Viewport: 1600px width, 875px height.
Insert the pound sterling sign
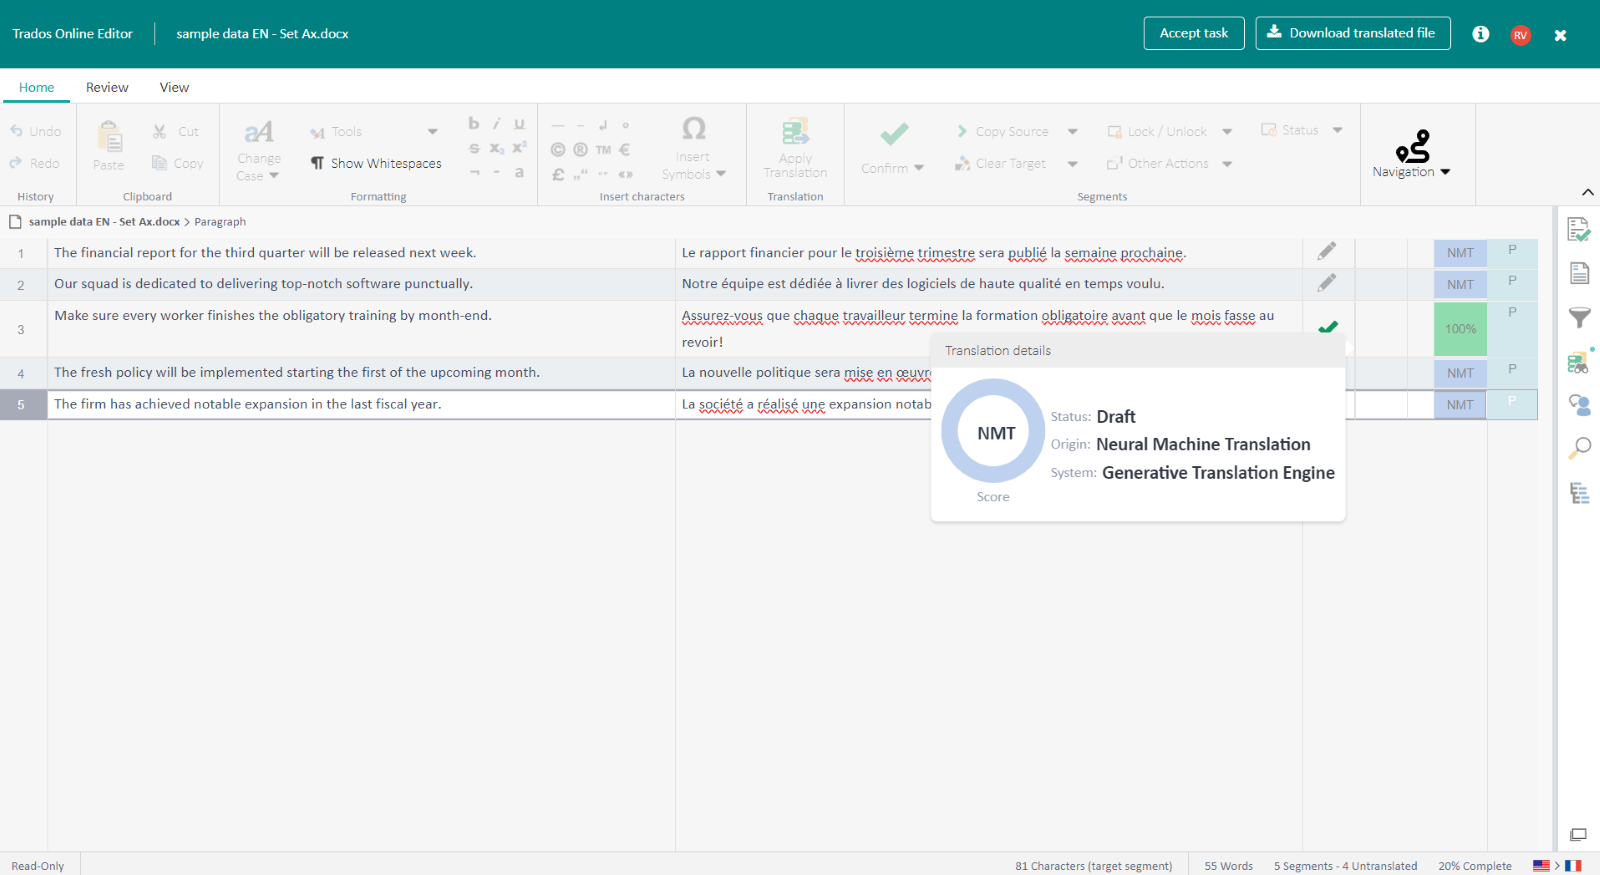pos(558,174)
